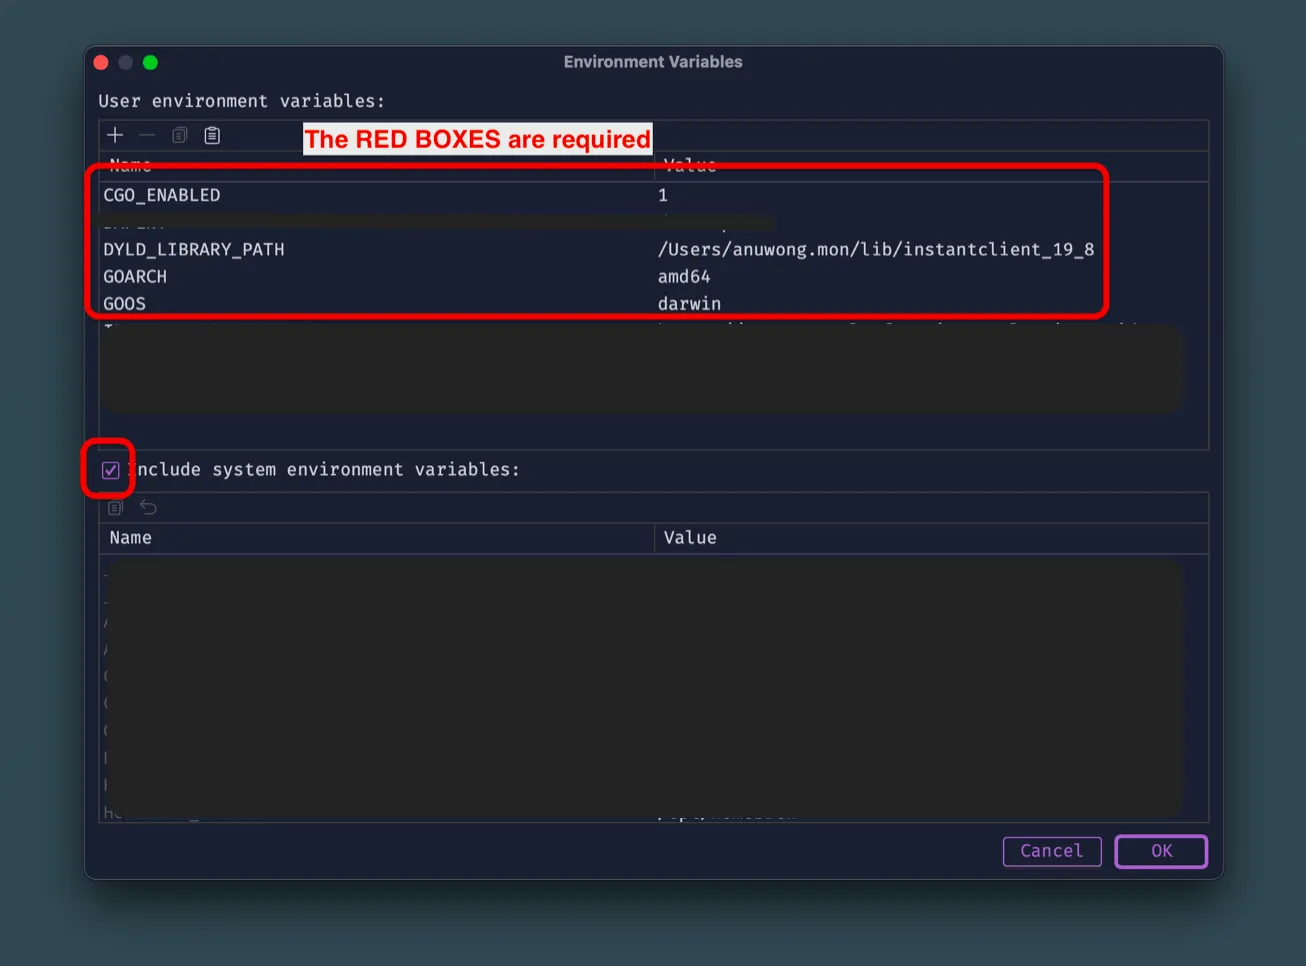1306x966 pixels.
Task: Sort system variables by the Name column header
Action: point(131,538)
